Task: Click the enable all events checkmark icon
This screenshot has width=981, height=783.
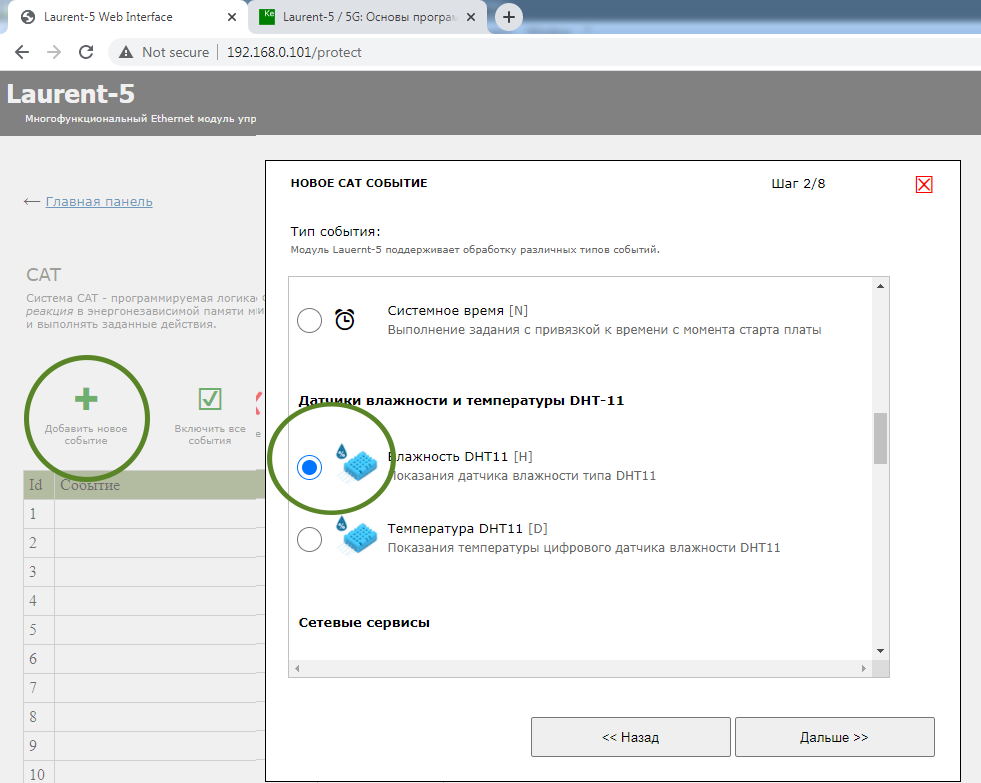Action: (210, 400)
